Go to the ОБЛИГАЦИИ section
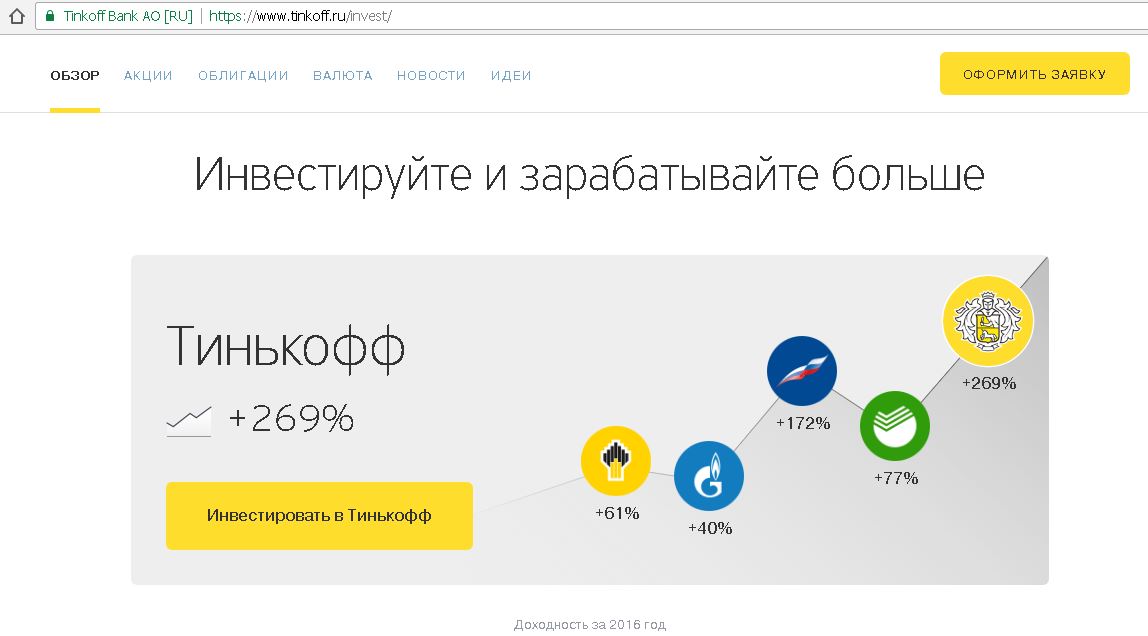Image resolution: width=1148 pixels, height=636 pixels. (243, 75)
